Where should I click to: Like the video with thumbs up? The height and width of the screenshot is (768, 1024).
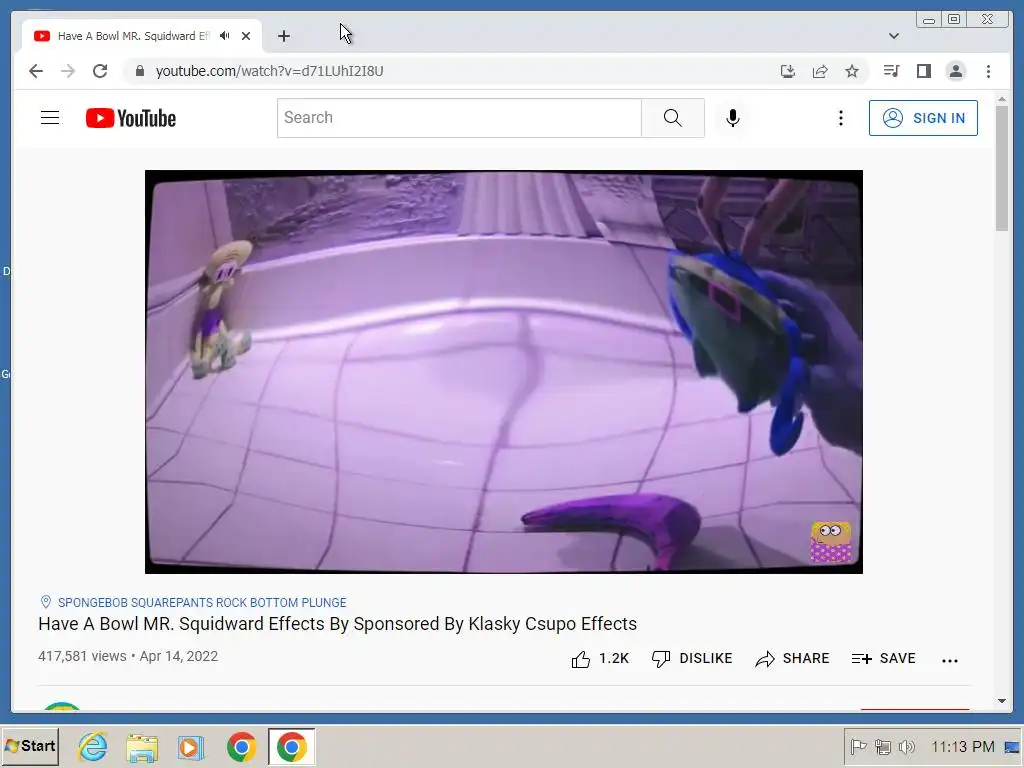coord(600,658)
